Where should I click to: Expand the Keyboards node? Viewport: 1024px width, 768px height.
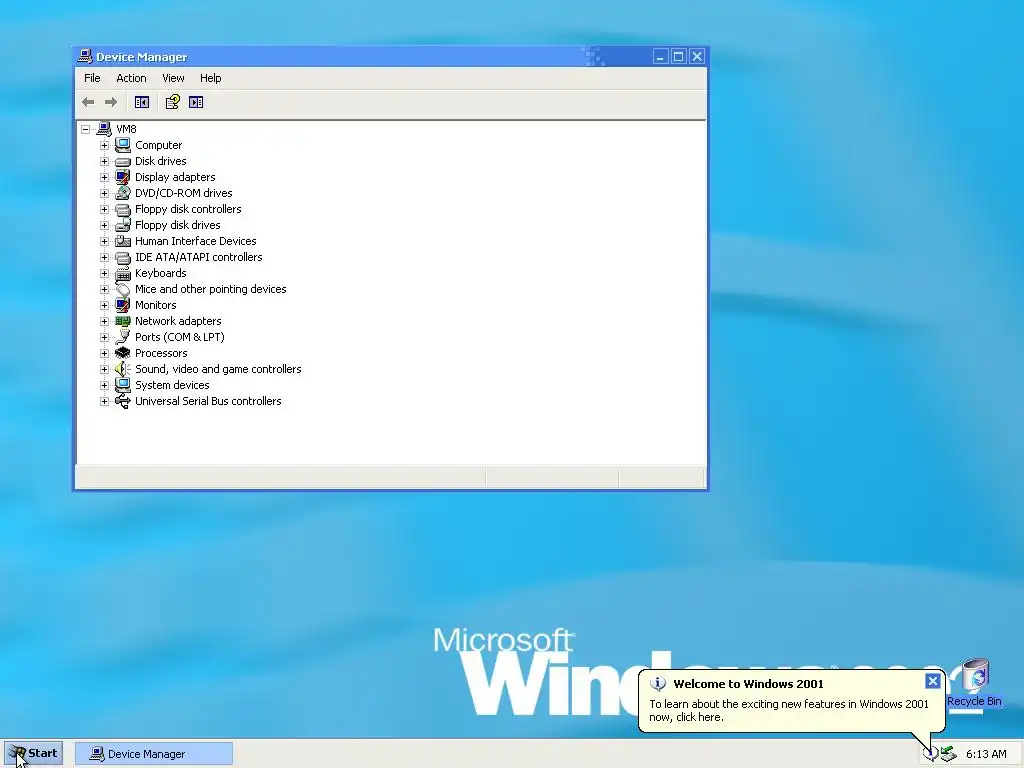click(104, 273)
